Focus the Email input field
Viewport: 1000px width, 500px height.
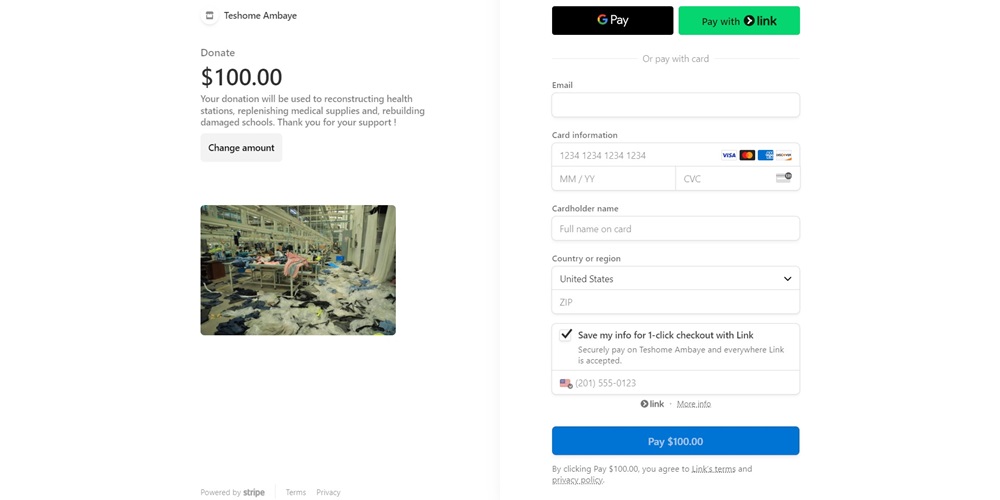675,105
